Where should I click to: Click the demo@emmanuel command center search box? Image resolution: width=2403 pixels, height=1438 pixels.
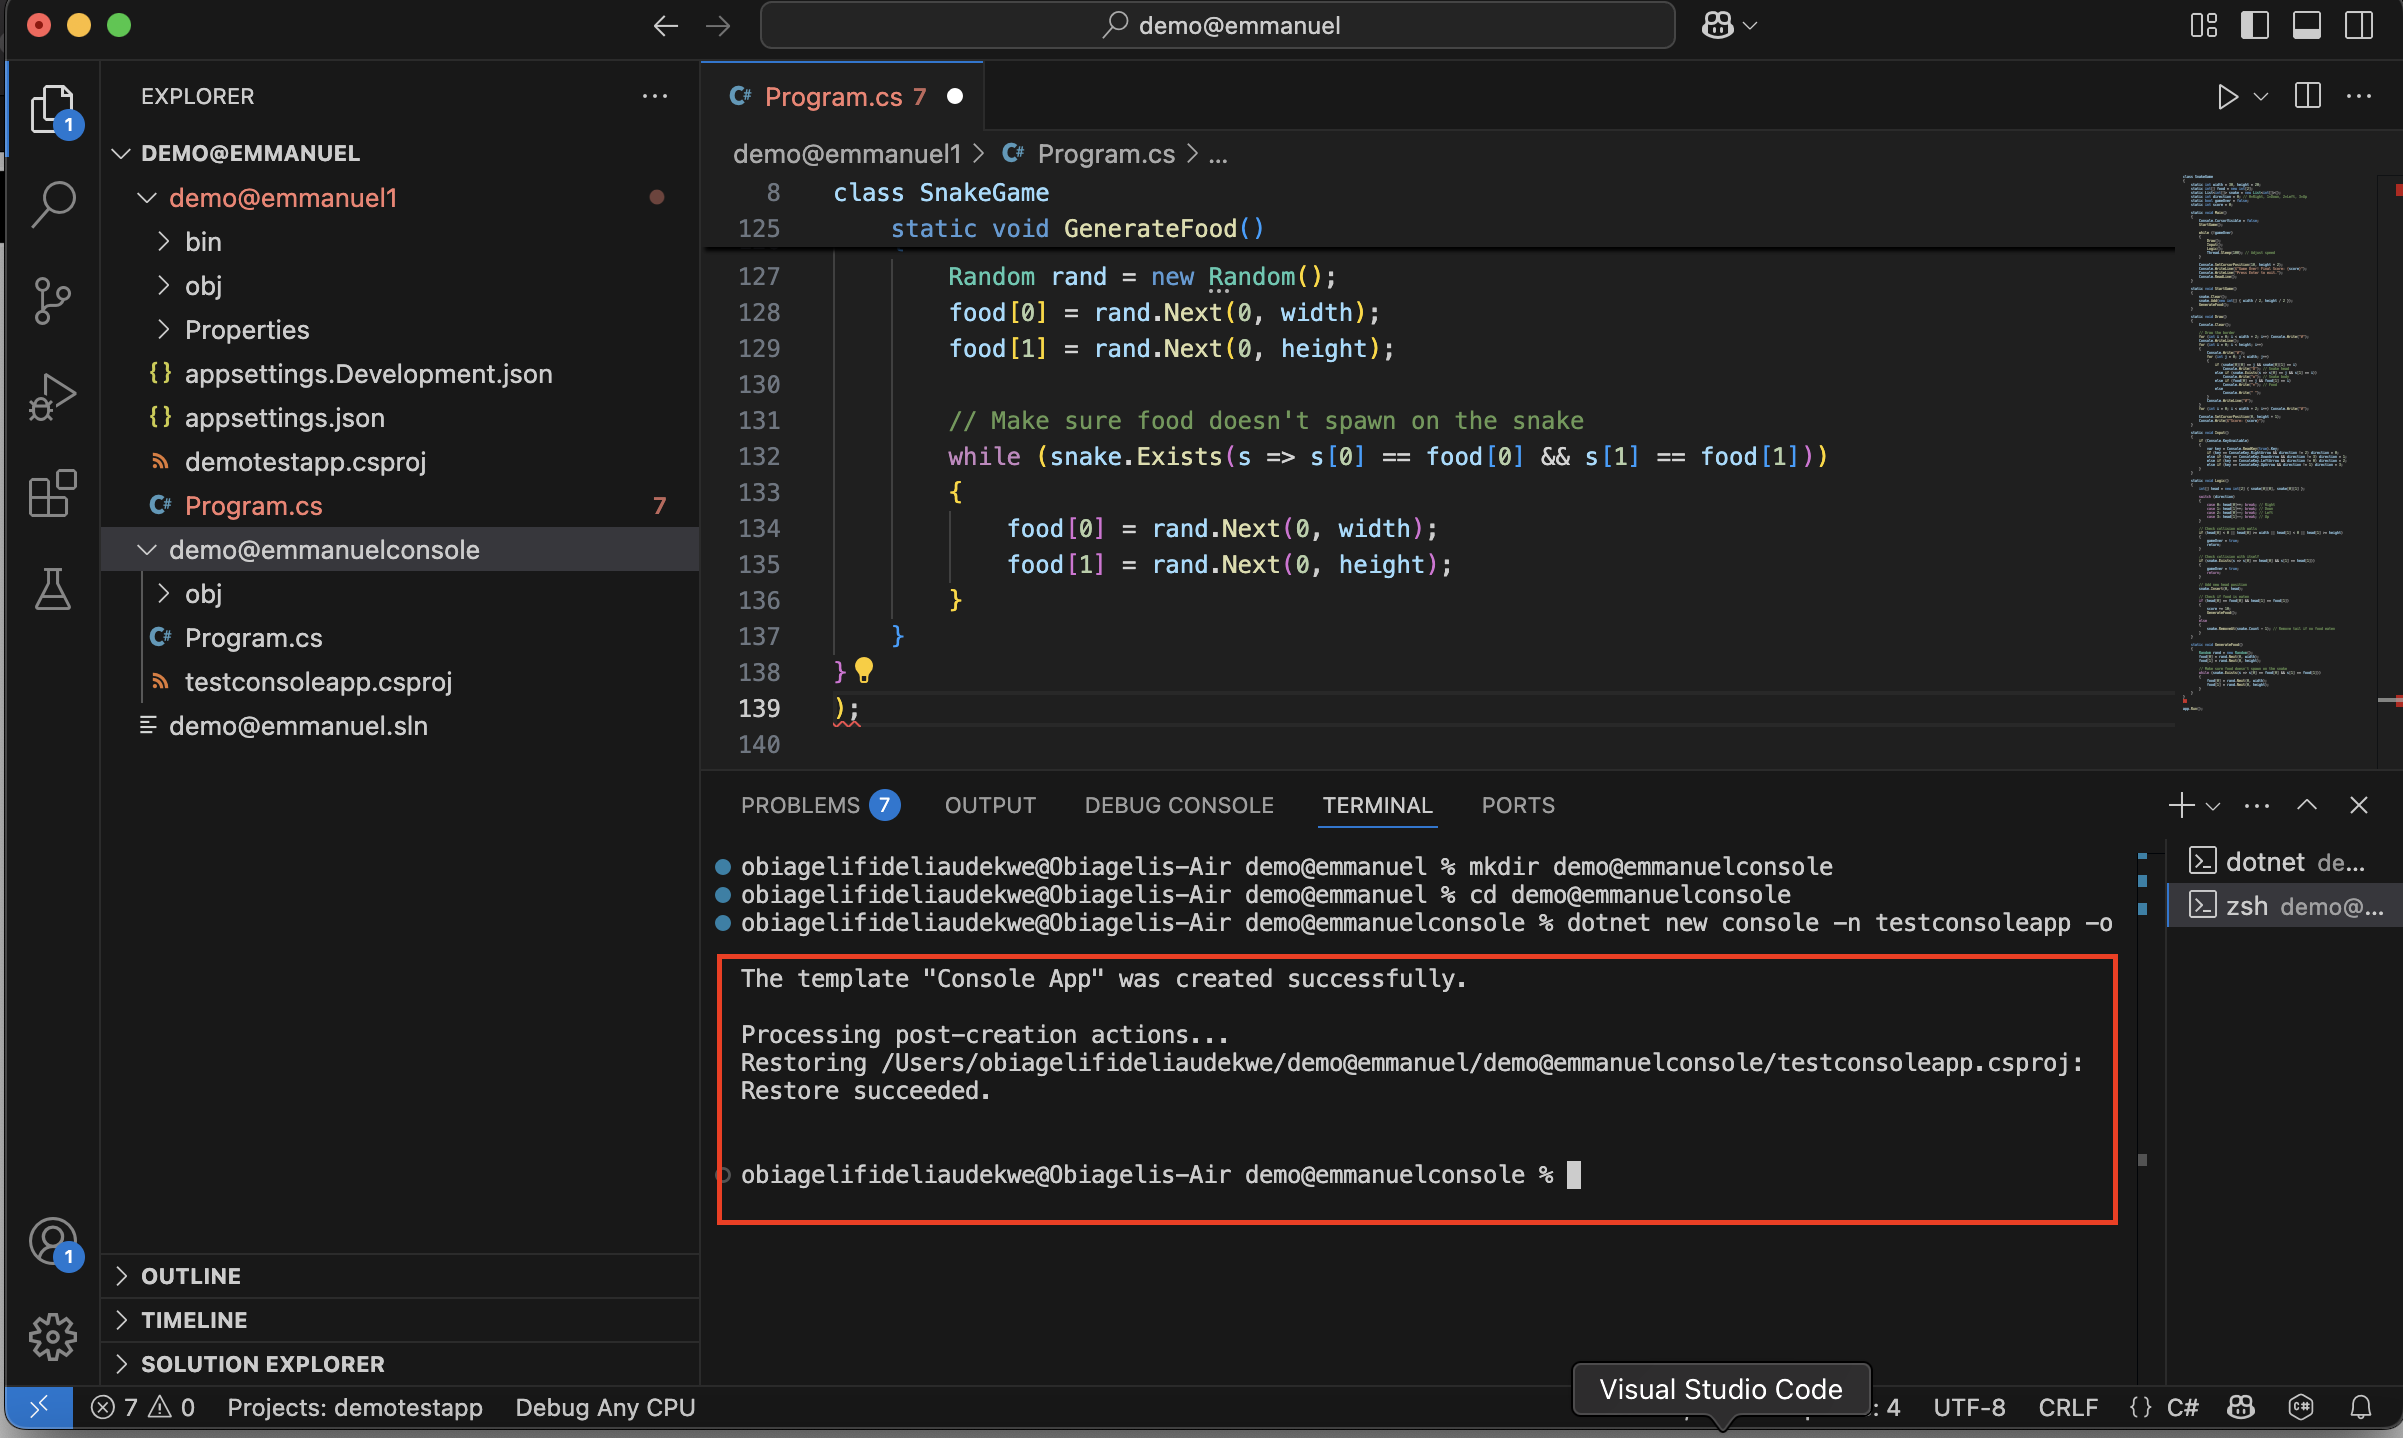coord(1218,25)
